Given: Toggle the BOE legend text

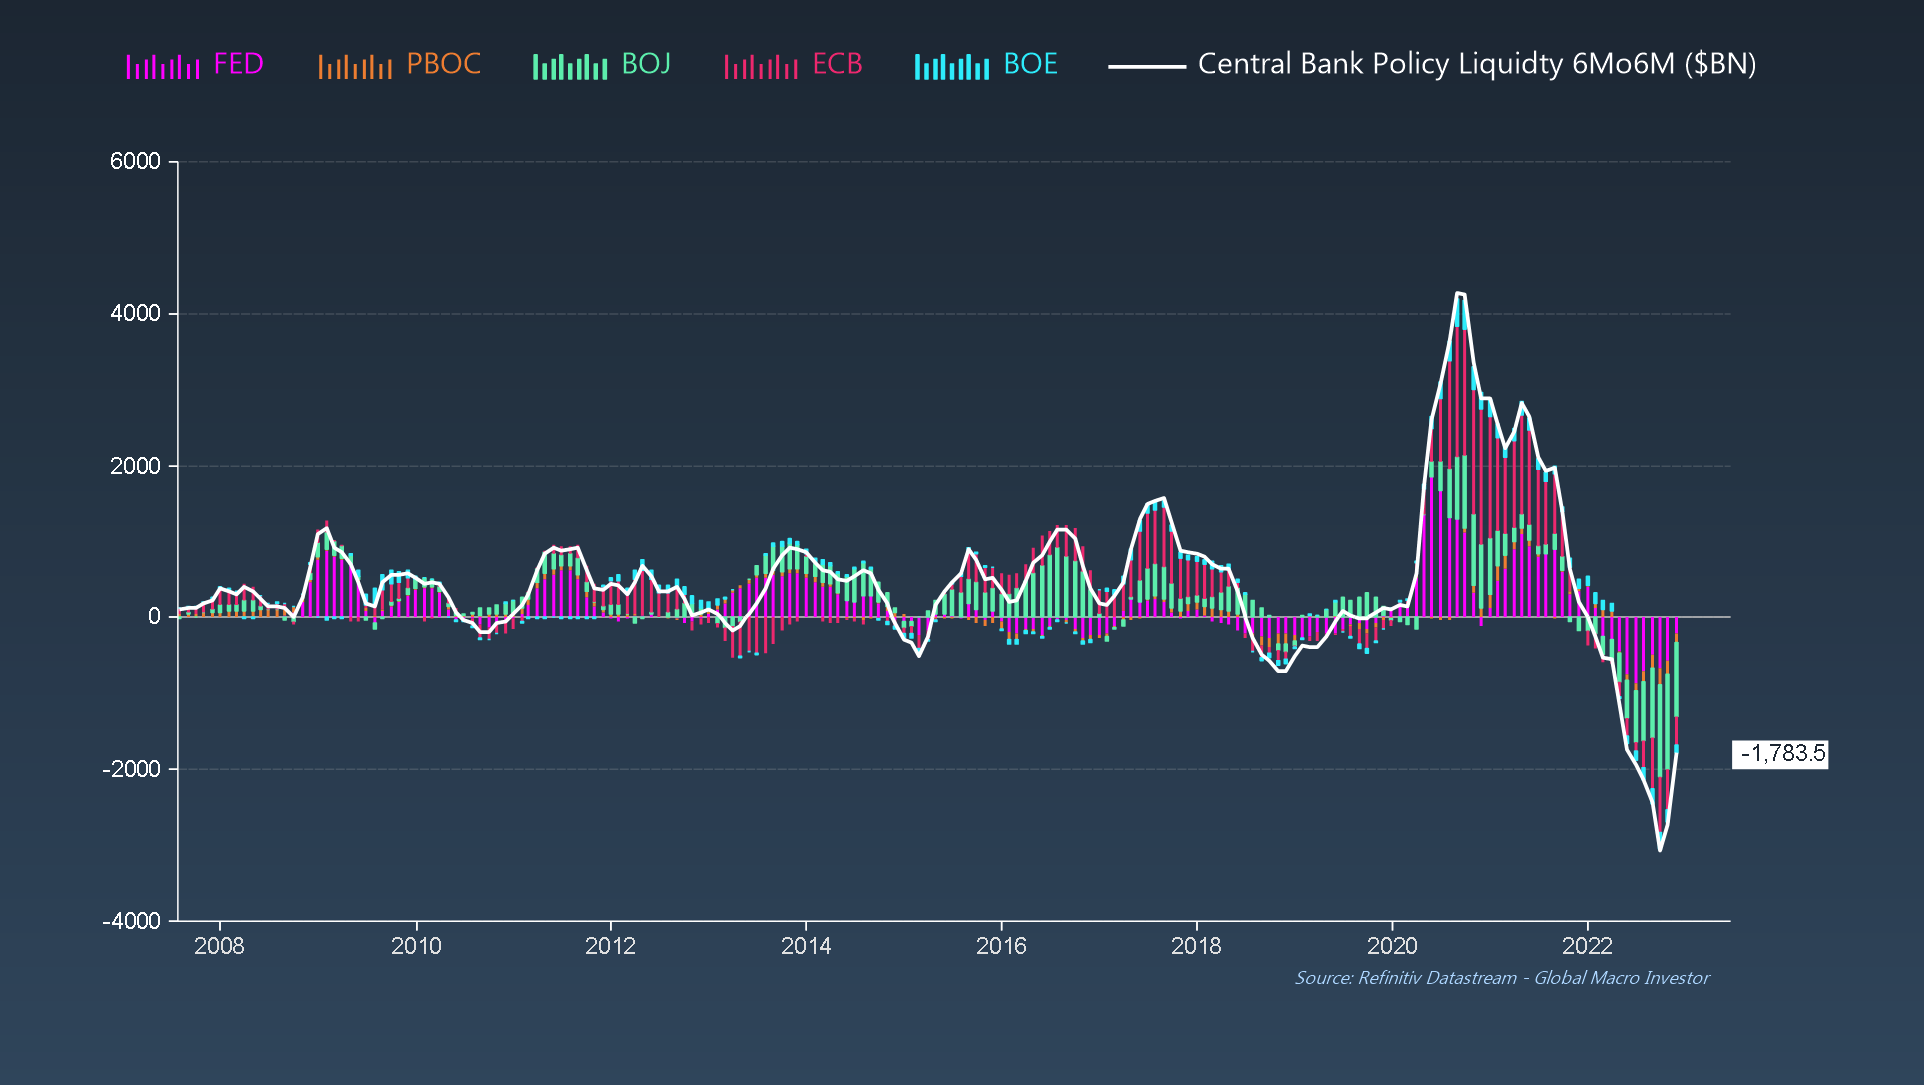Looking at the screenshot, I should click(1030, 64).
